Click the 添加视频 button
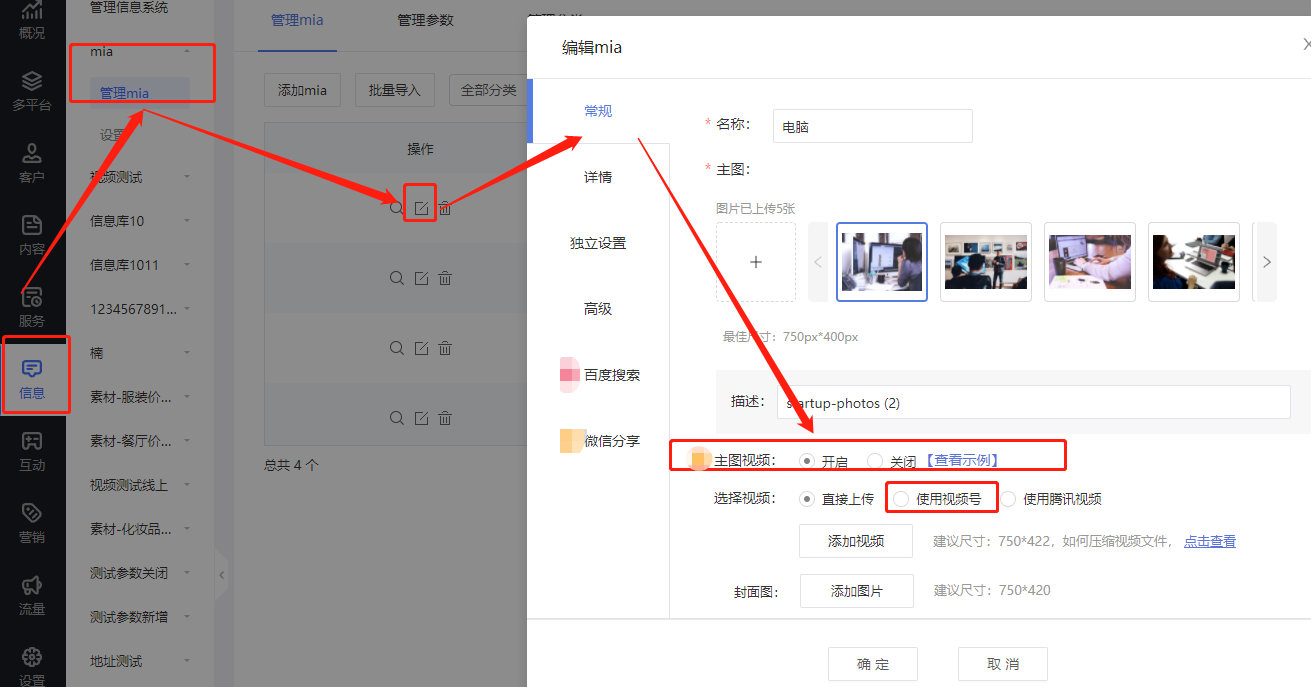The height and width of the screenshot is (687, 1311). click(856, 541)
